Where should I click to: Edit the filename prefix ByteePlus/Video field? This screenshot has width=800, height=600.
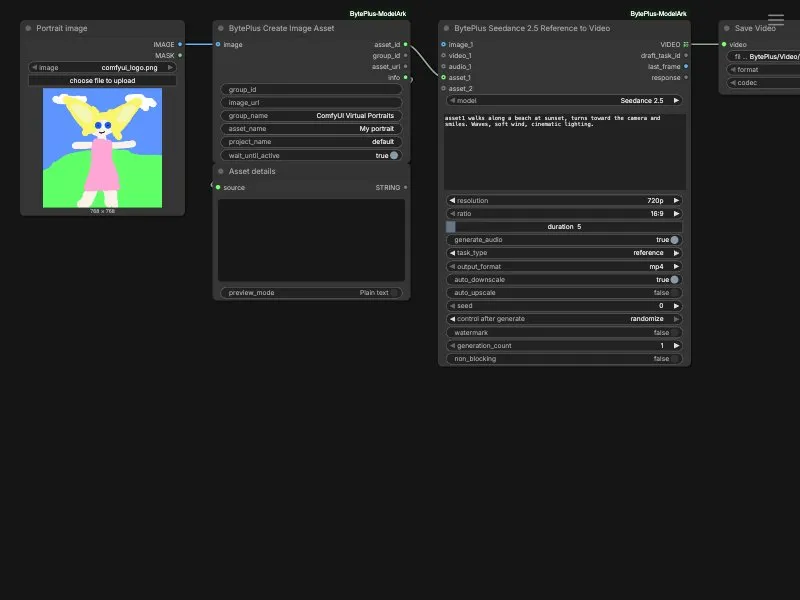[x=763, y=57]
